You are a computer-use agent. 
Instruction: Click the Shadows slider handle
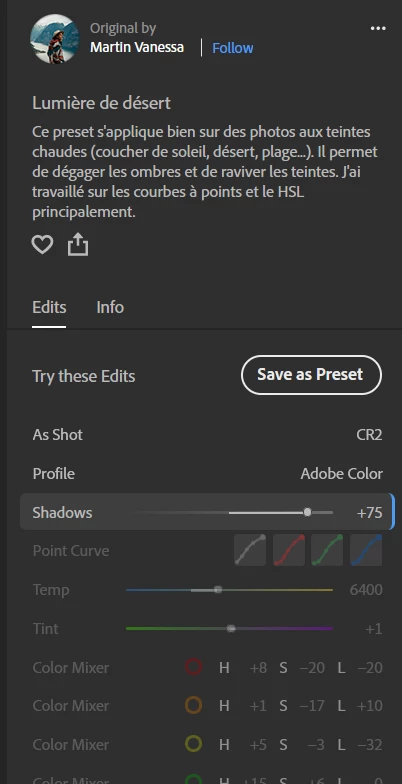tap(308, 512)
